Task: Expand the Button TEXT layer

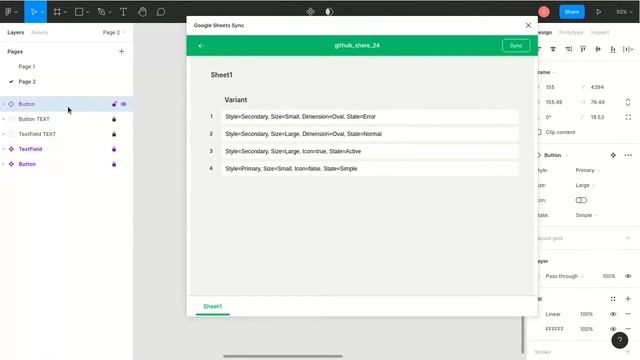Action: pos(4,119)
